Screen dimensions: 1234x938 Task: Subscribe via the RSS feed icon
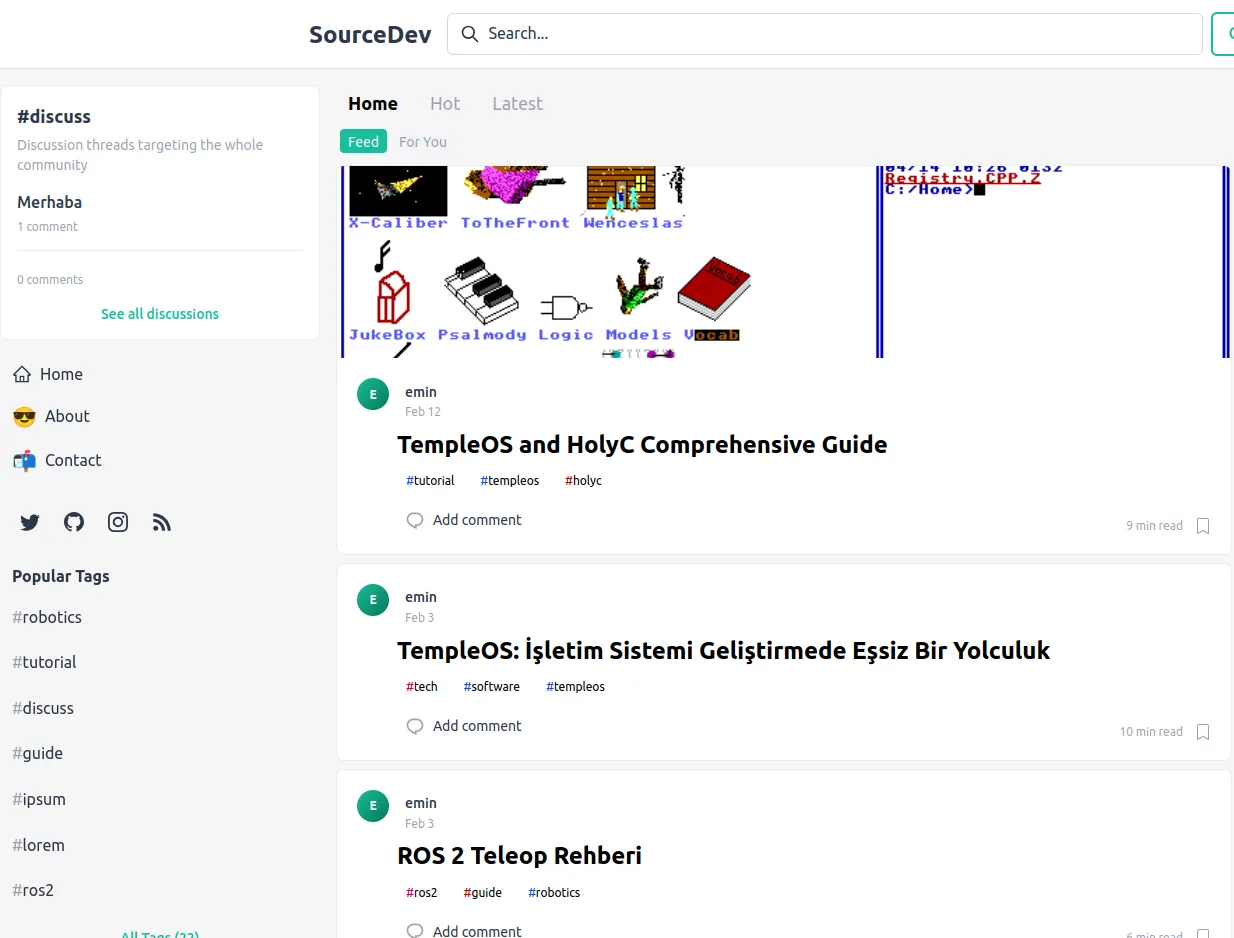[x=161, y=521]
